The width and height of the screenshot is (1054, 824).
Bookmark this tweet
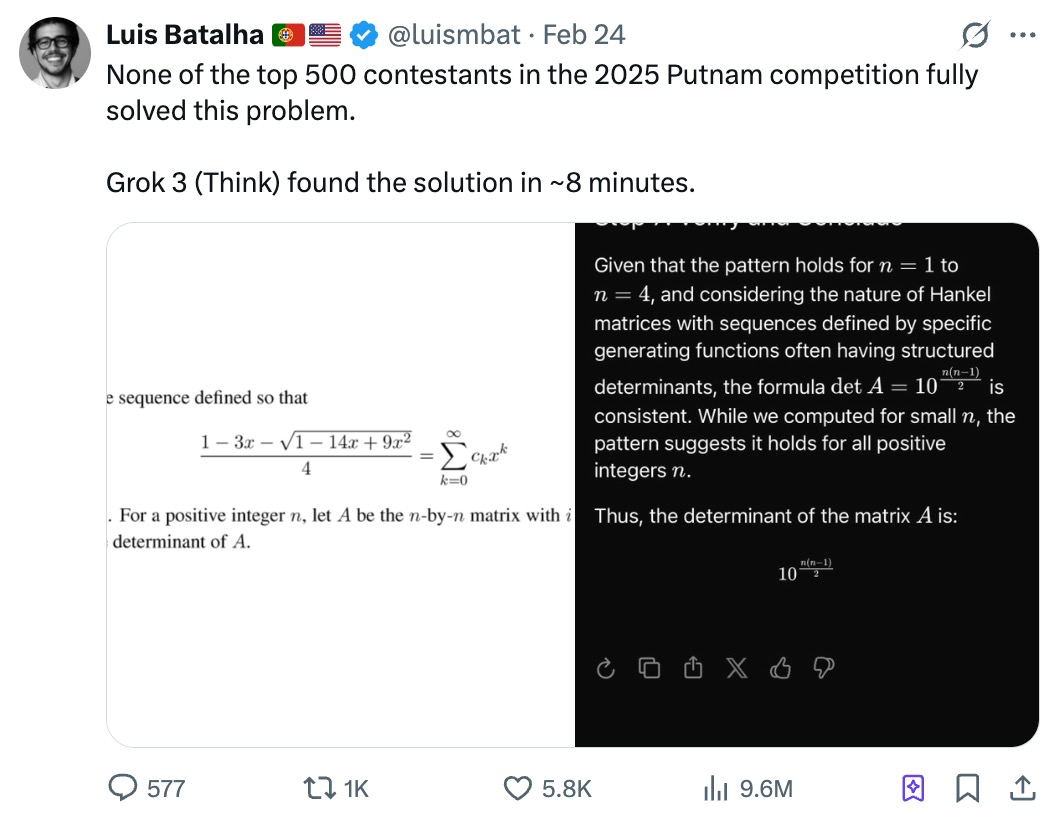click(x=967, y=788)
